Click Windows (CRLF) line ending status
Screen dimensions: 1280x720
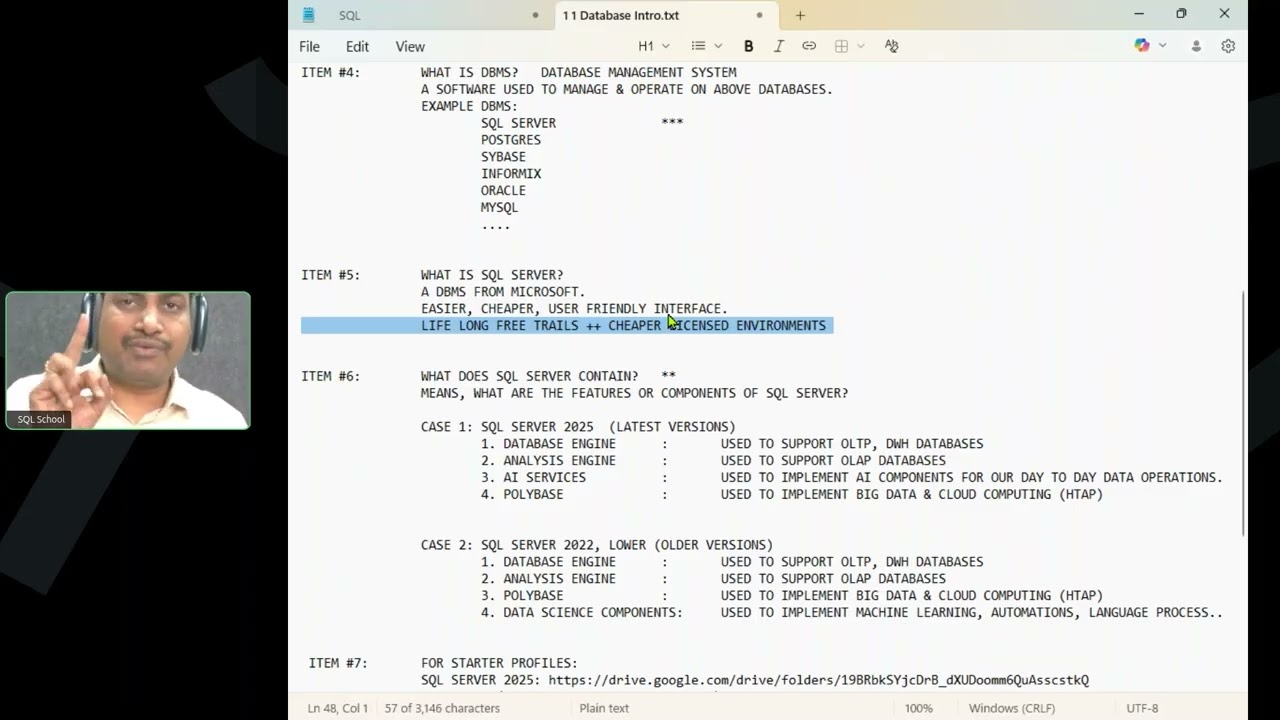1012,708
